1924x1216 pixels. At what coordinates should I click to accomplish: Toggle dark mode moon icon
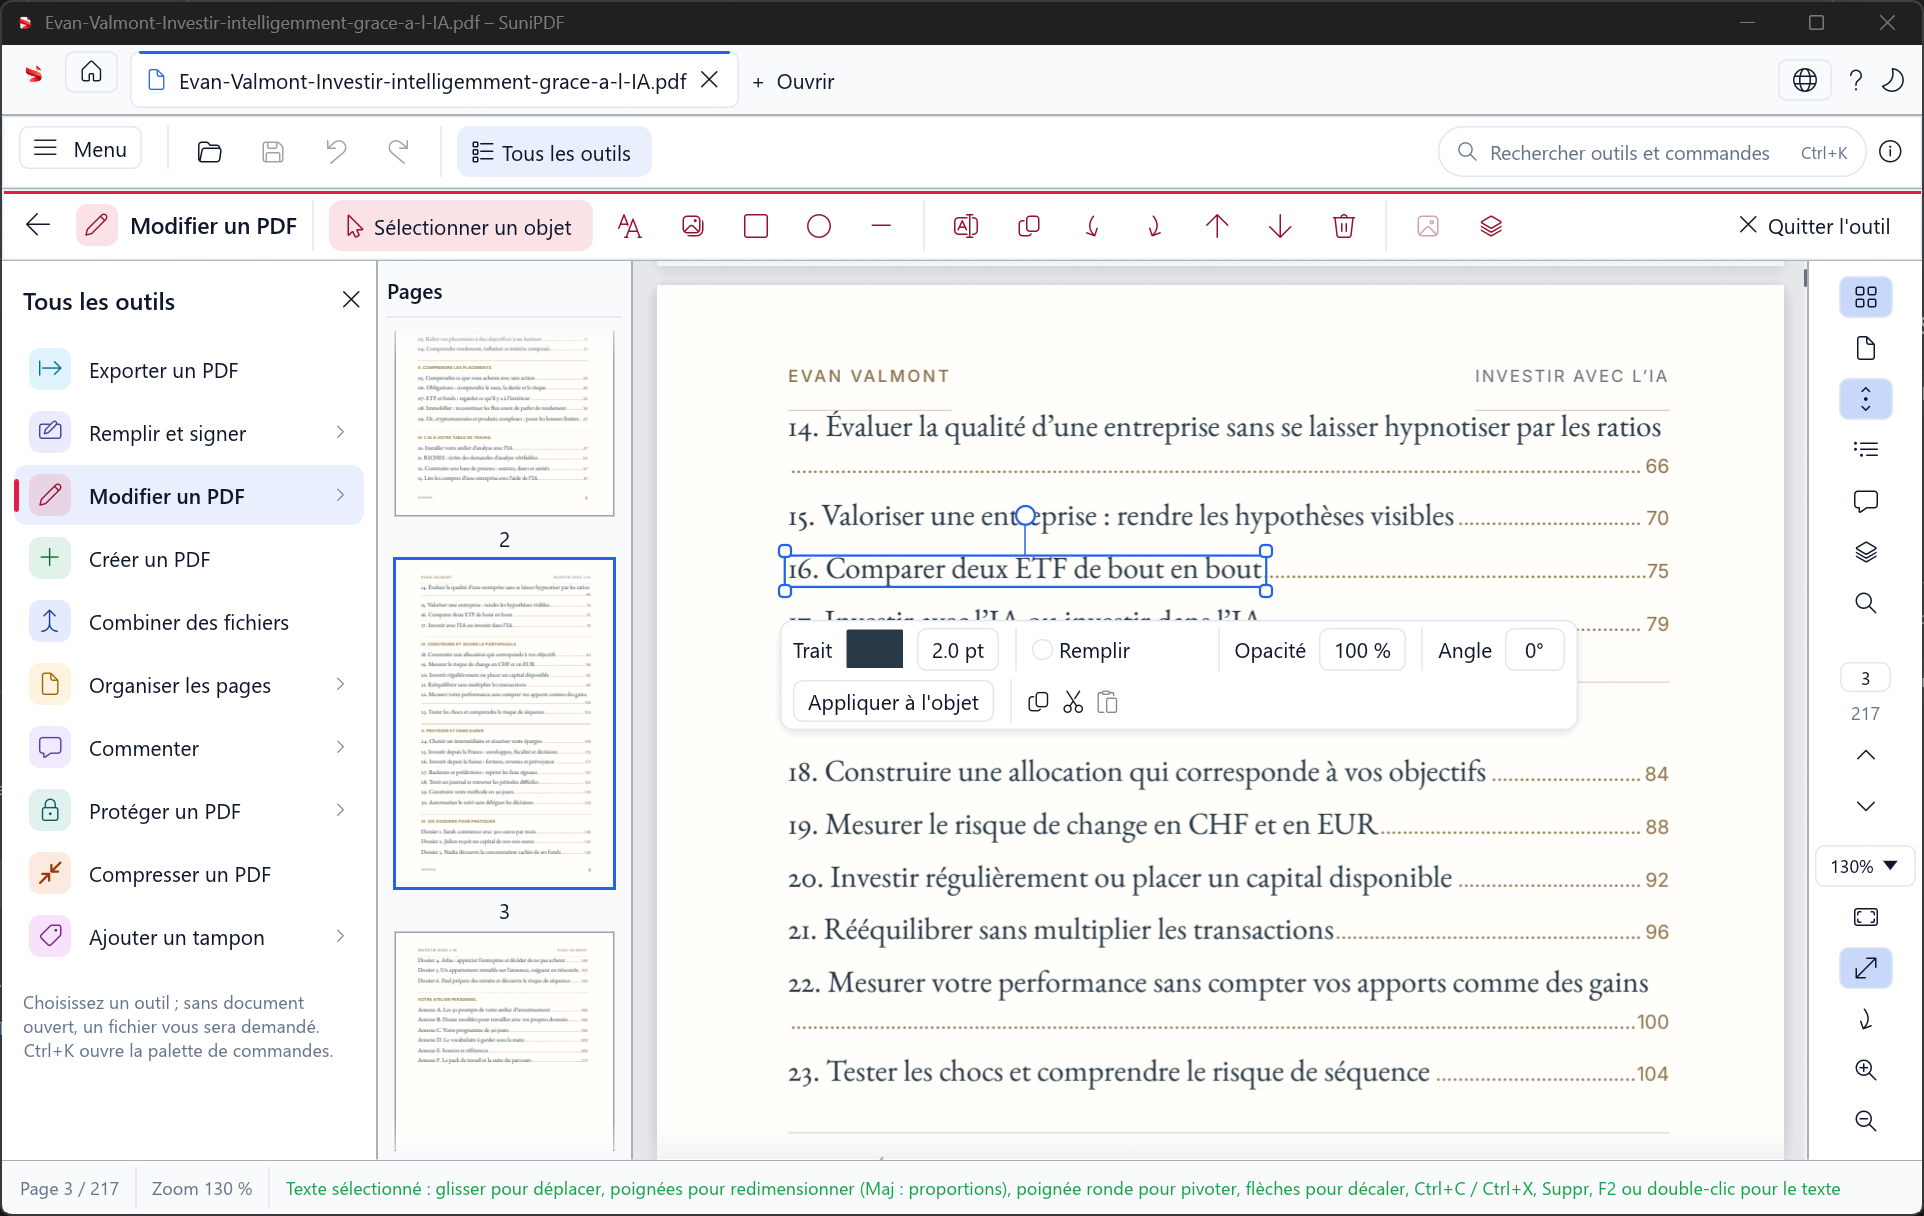coord(1893,81)
